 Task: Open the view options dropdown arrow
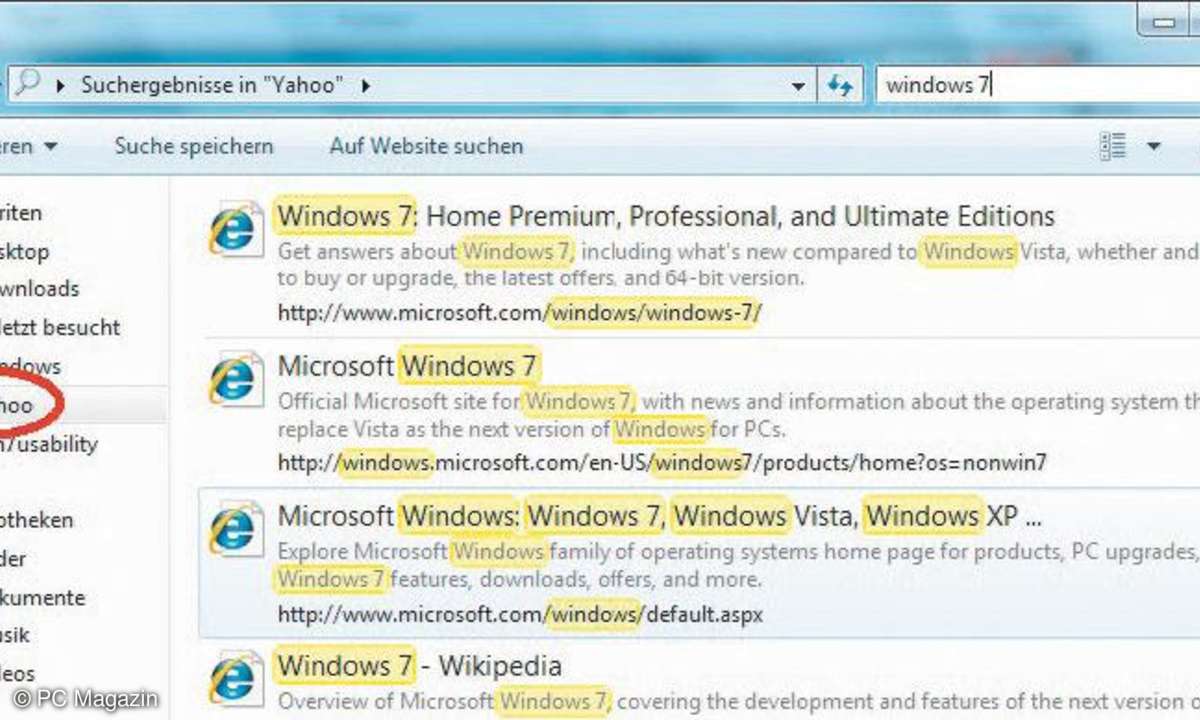[x=1153, y=147]
